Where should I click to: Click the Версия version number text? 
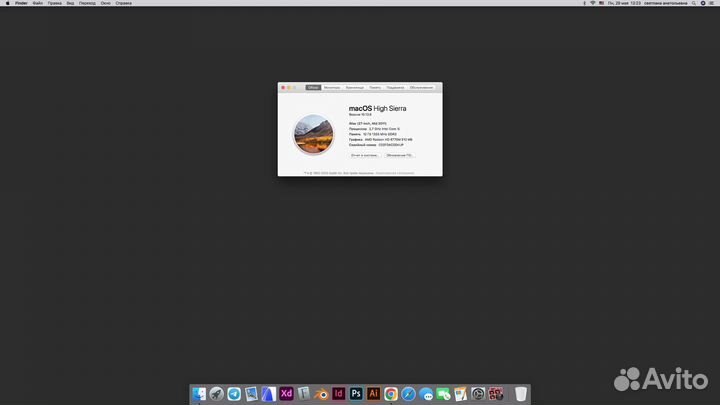pyautogui.click(x=360, y=114)
